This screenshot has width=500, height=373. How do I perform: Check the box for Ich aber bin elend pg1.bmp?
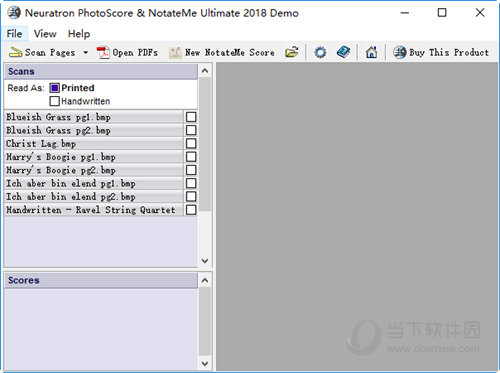(x=191, y=183)
